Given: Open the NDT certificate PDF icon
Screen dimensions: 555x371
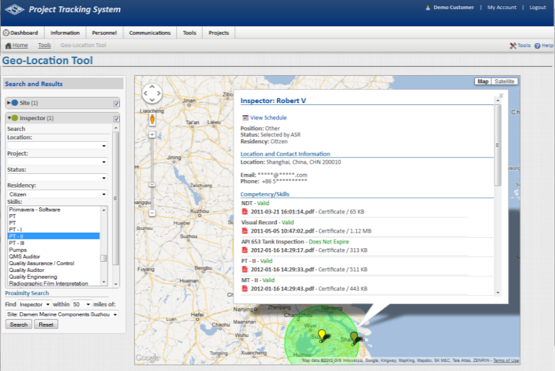Looking at the screenshot, I should pos(244,211).
